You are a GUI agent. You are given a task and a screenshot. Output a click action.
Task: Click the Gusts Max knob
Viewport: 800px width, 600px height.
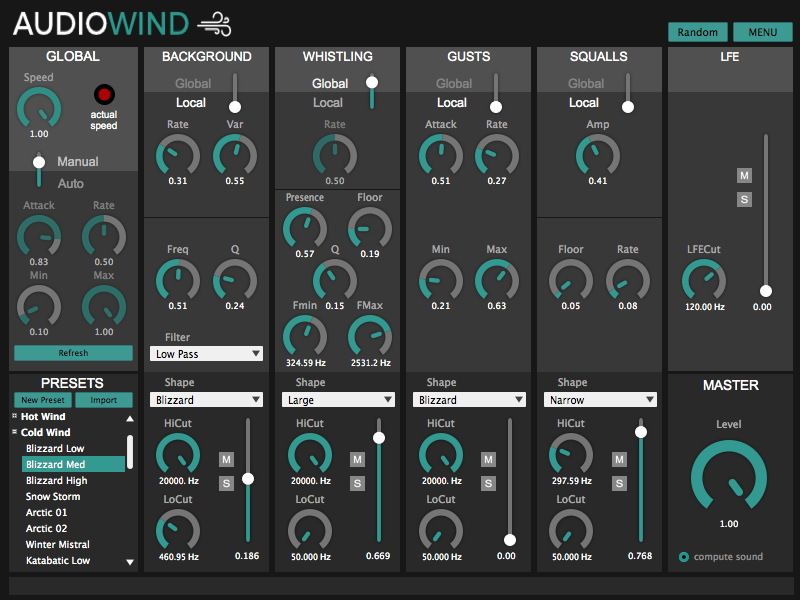click(496, 281)
